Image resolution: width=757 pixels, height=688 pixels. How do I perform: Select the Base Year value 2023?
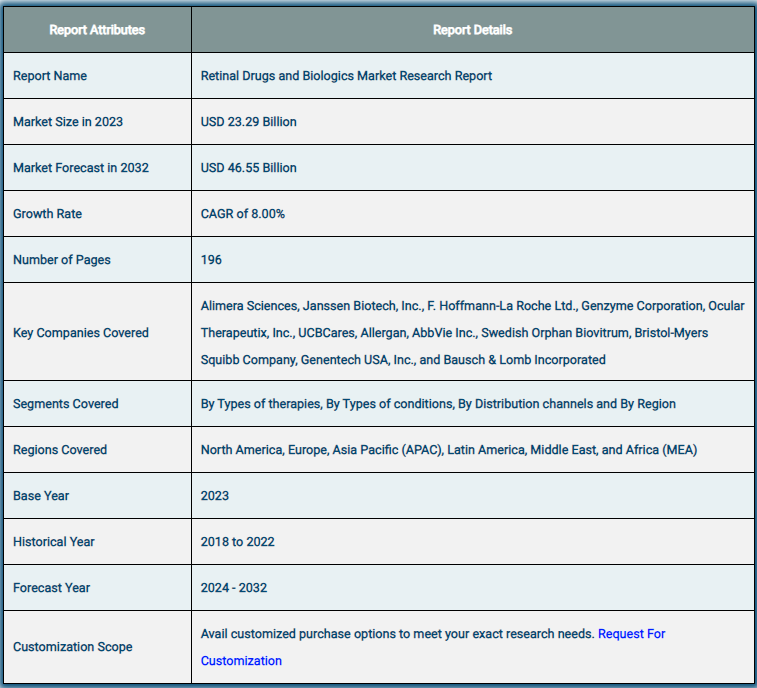[x=215, y=496]
